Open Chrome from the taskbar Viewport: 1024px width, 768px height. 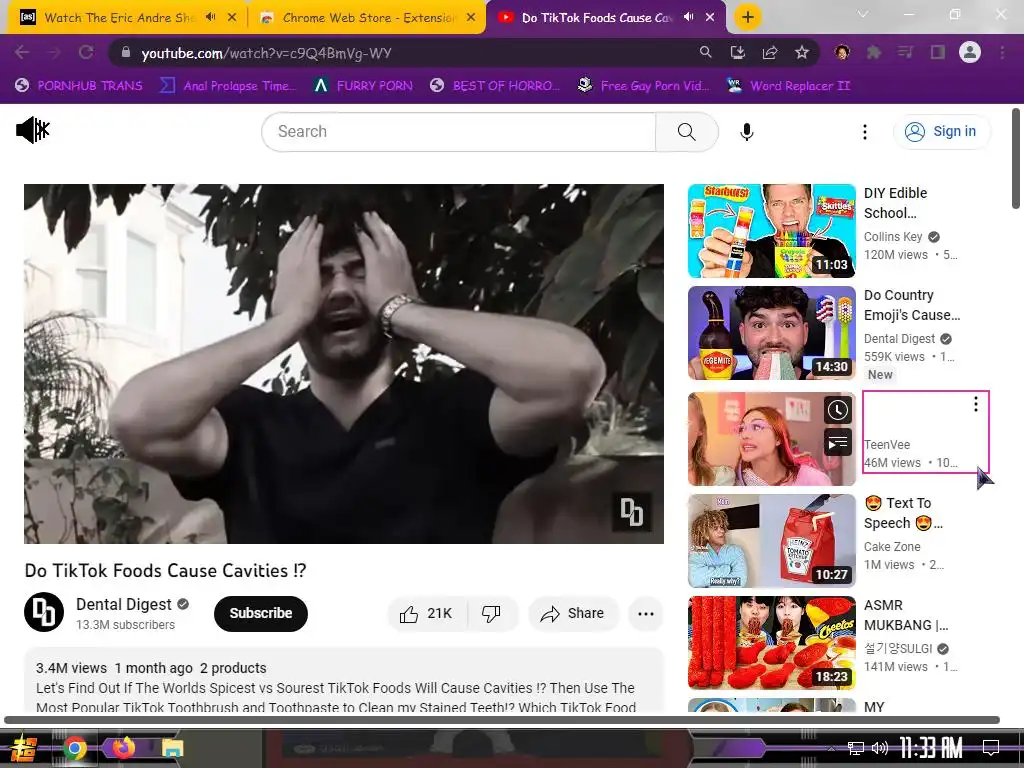[75, 748]
